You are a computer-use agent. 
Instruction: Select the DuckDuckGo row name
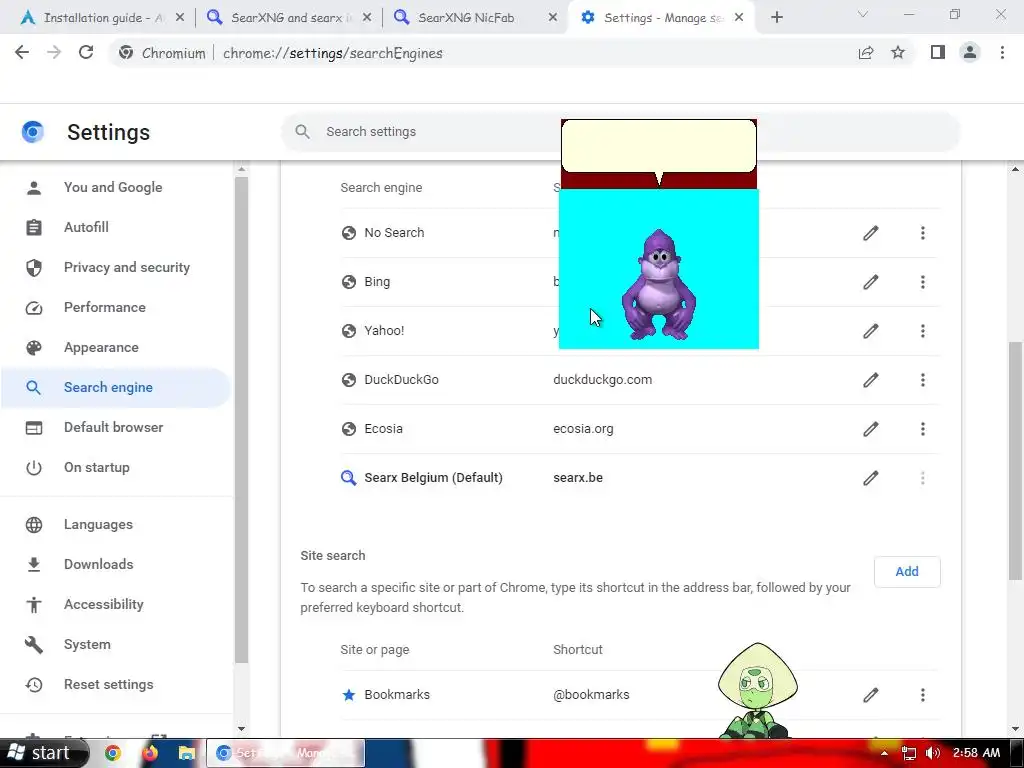[401, 380]
